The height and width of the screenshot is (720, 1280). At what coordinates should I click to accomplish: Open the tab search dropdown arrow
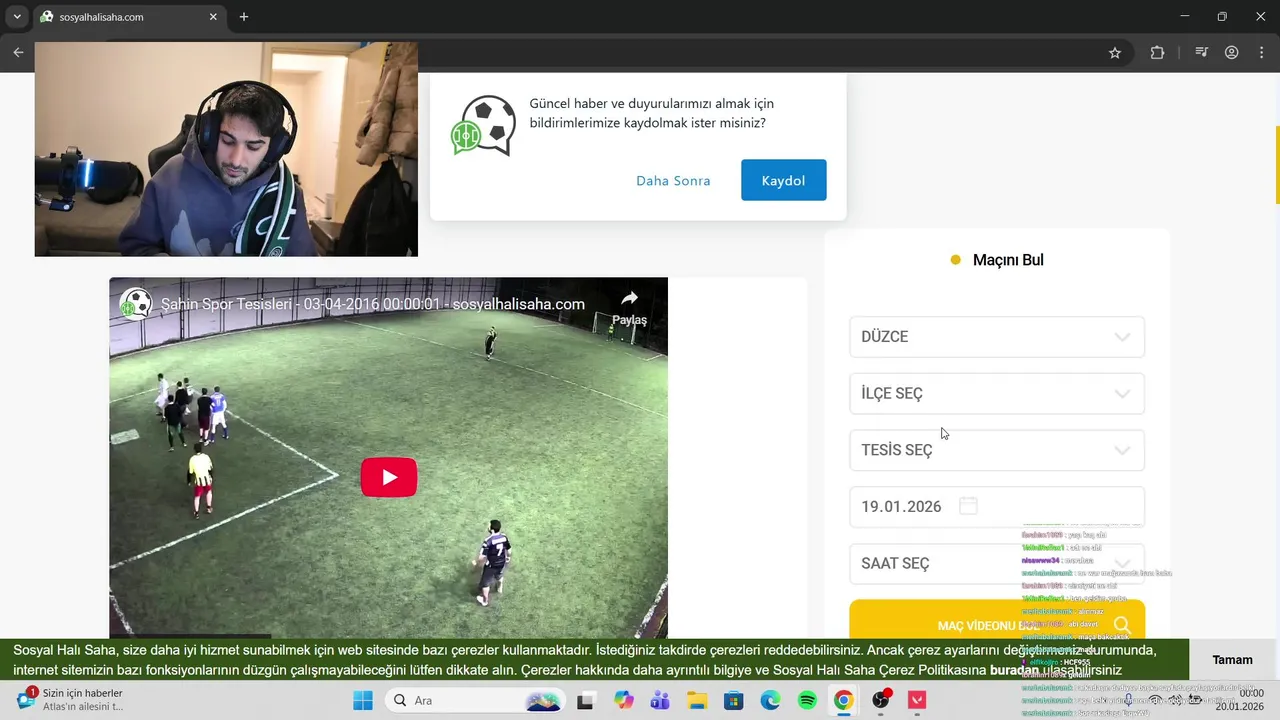[17, 17]
